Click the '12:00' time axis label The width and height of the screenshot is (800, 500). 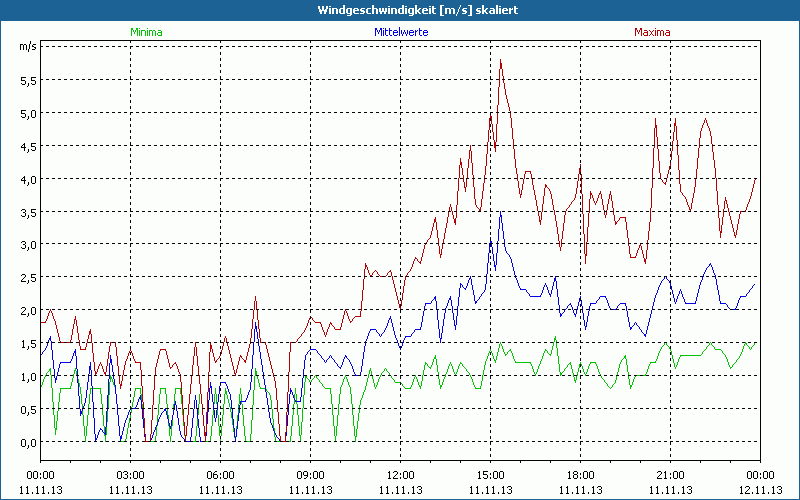coord(401,476)
